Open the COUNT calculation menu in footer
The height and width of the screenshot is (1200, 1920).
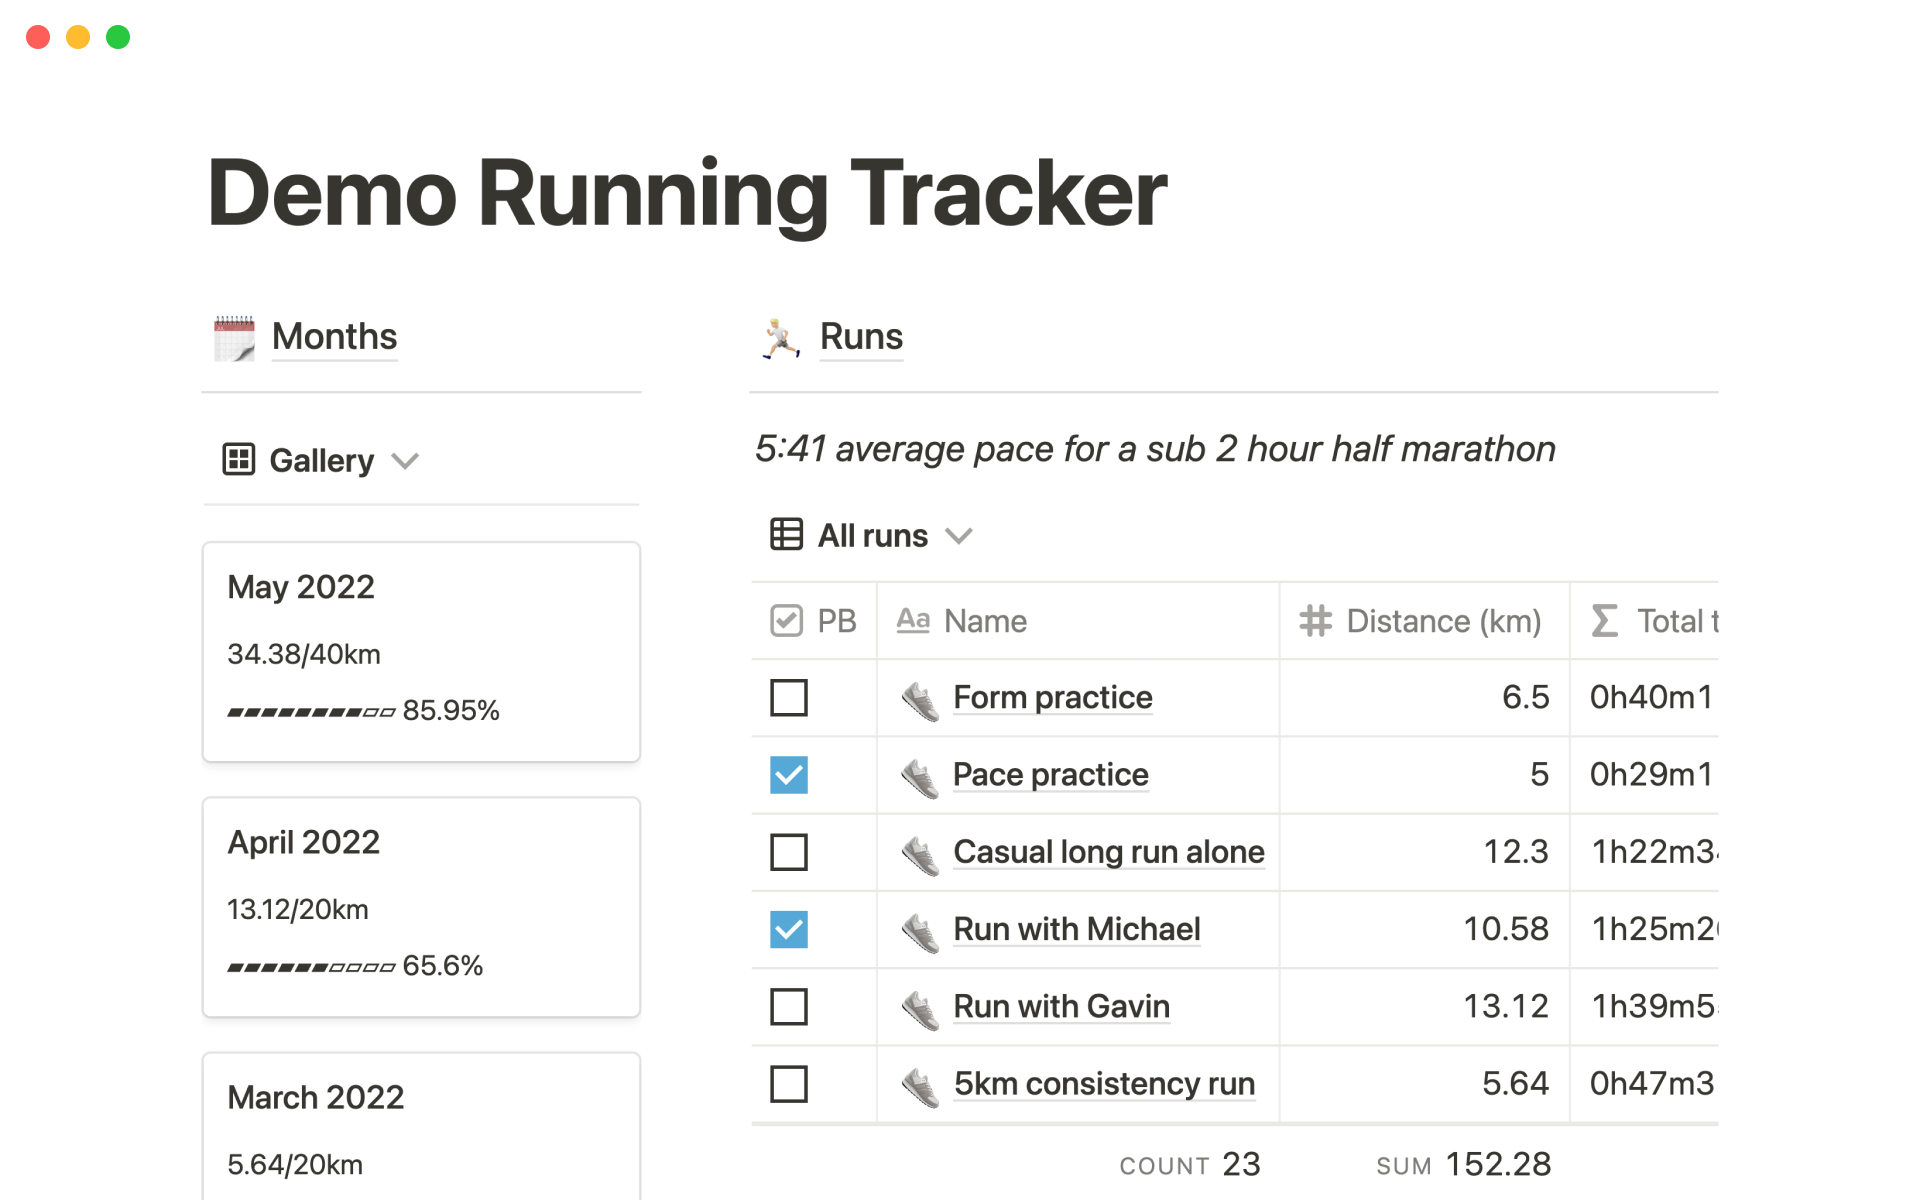pyautogui.click(x=1189, y=1165)
